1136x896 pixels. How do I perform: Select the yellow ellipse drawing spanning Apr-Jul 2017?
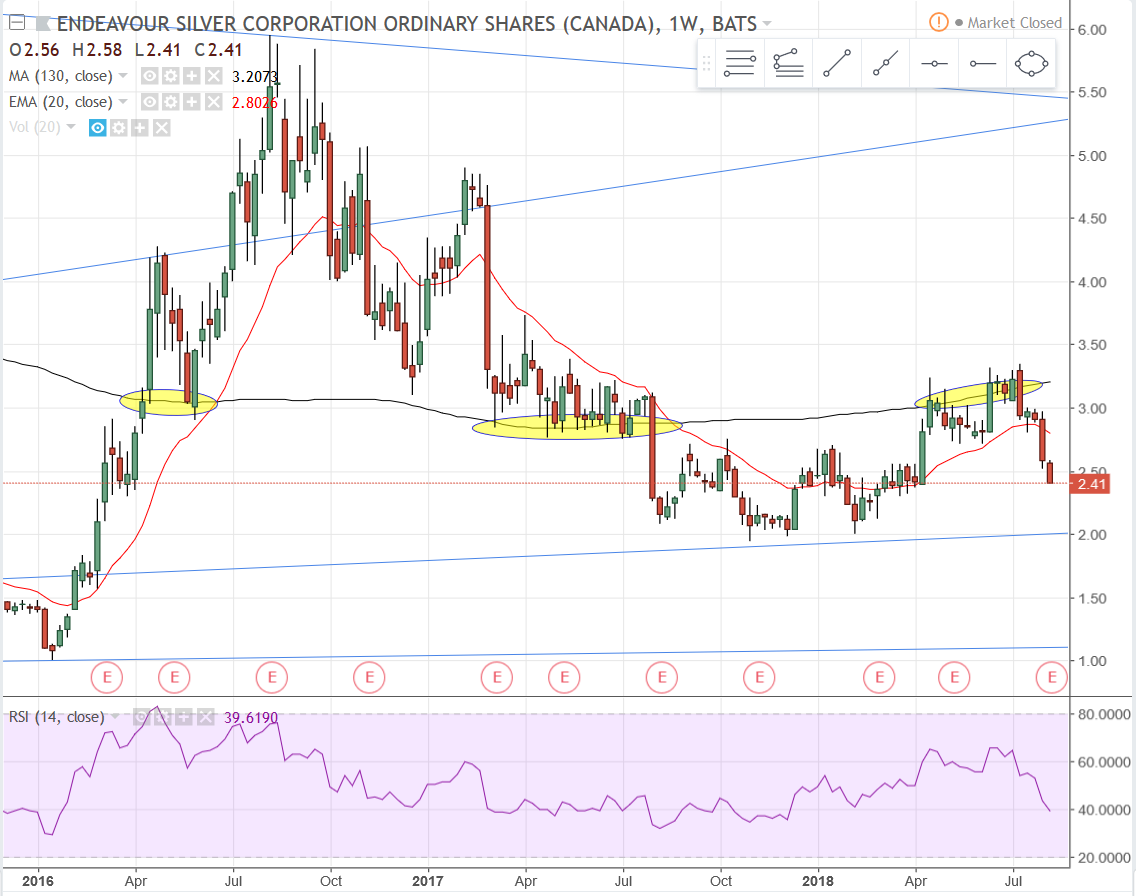pyautogui.click(x=577, y=427)
